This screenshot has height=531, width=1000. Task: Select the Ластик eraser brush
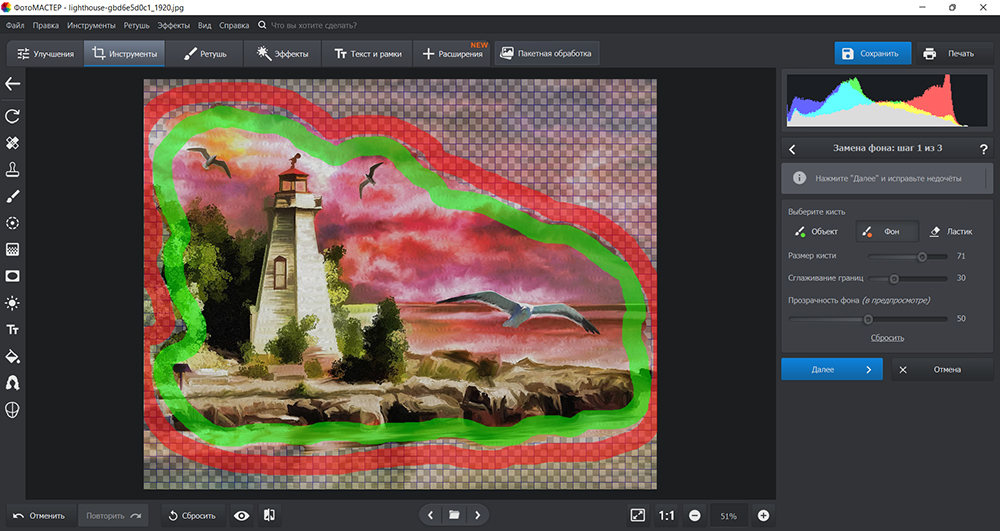950,231
